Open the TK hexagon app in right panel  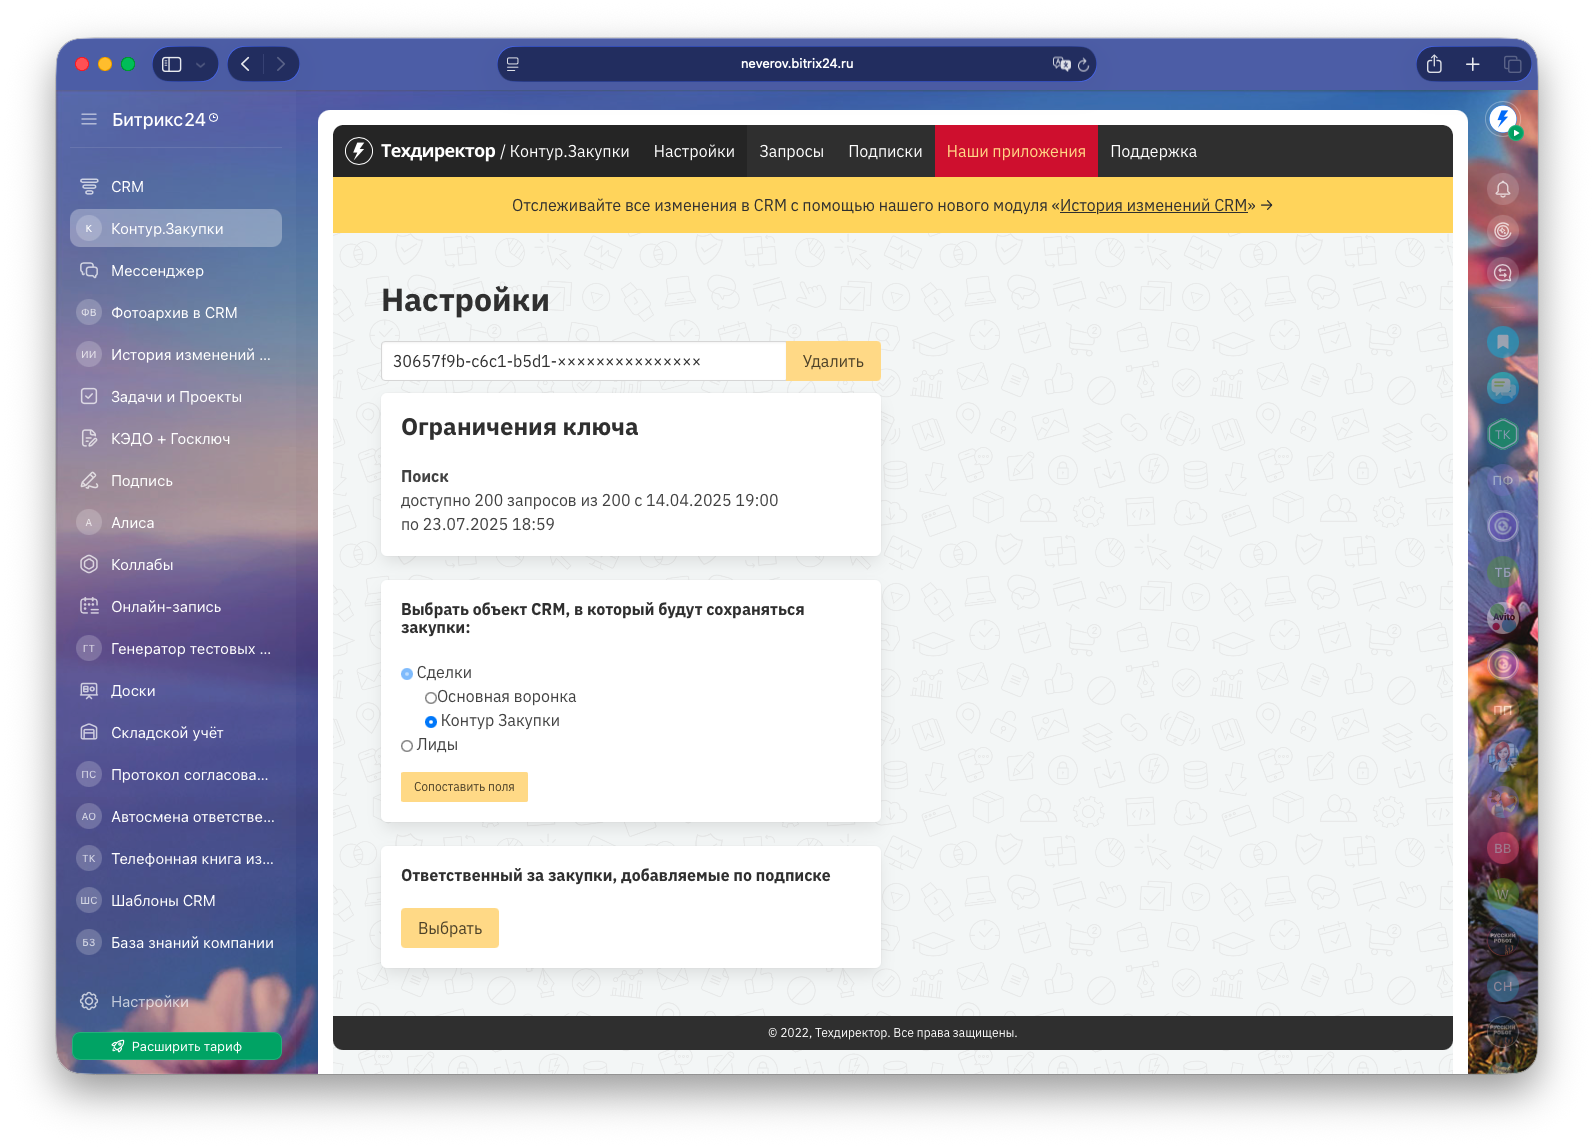(1503, 434)
